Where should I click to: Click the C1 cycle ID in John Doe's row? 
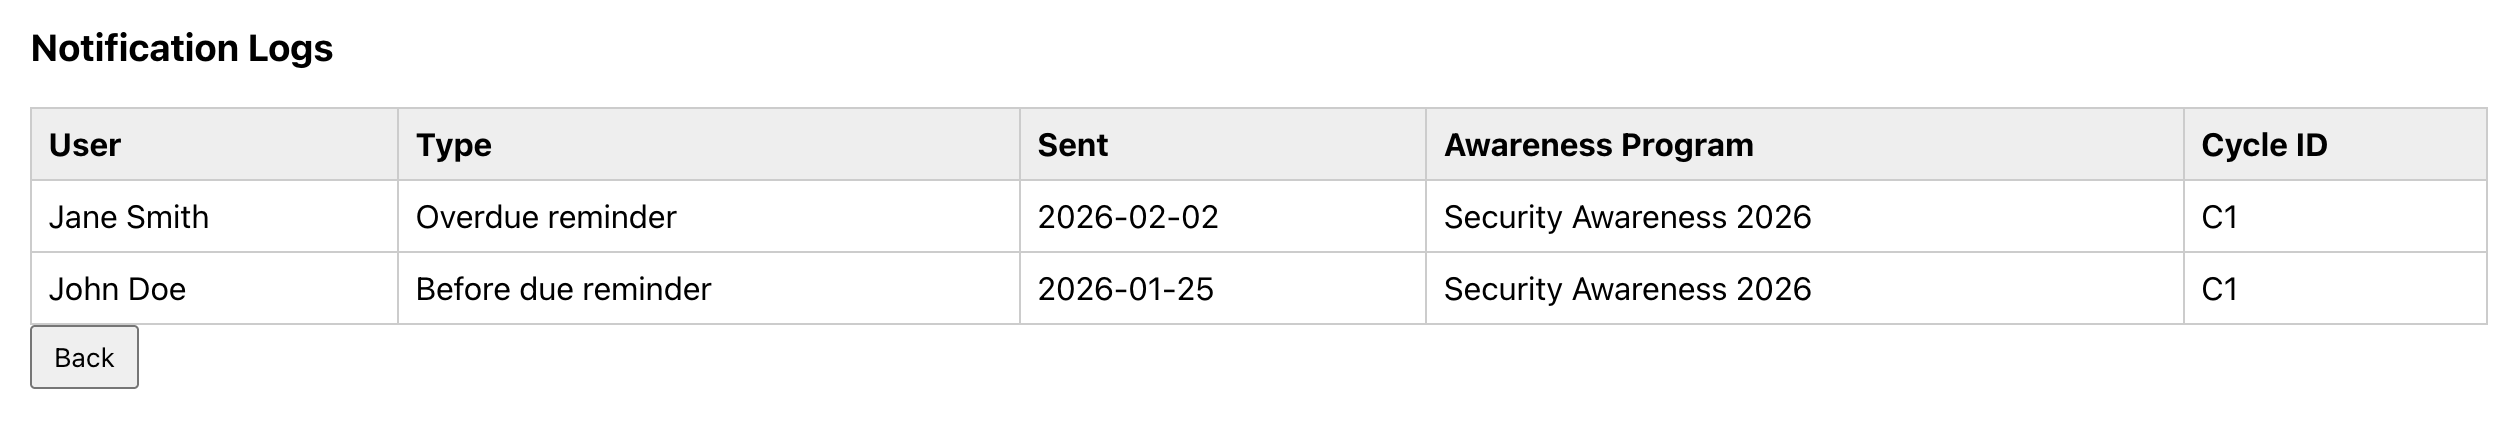2219,289
